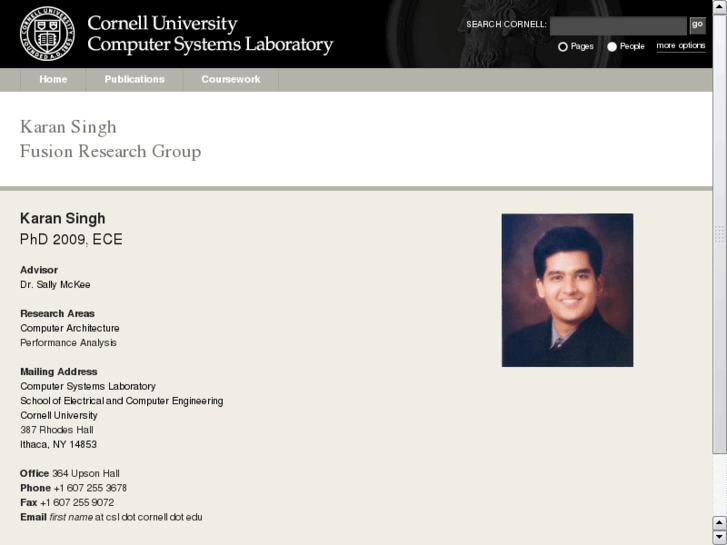Click the Cornell University mailing address line
The image size is (727, 545).
pos(59,416)
